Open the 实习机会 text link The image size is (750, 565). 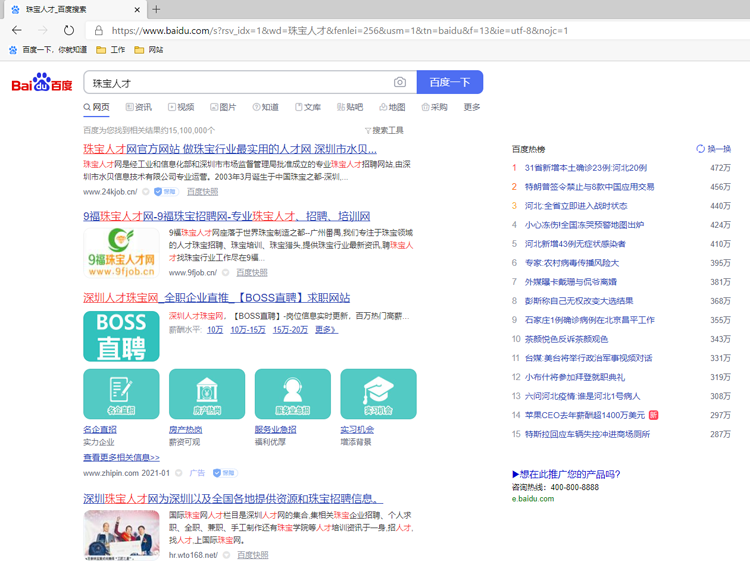click(357, 430)
